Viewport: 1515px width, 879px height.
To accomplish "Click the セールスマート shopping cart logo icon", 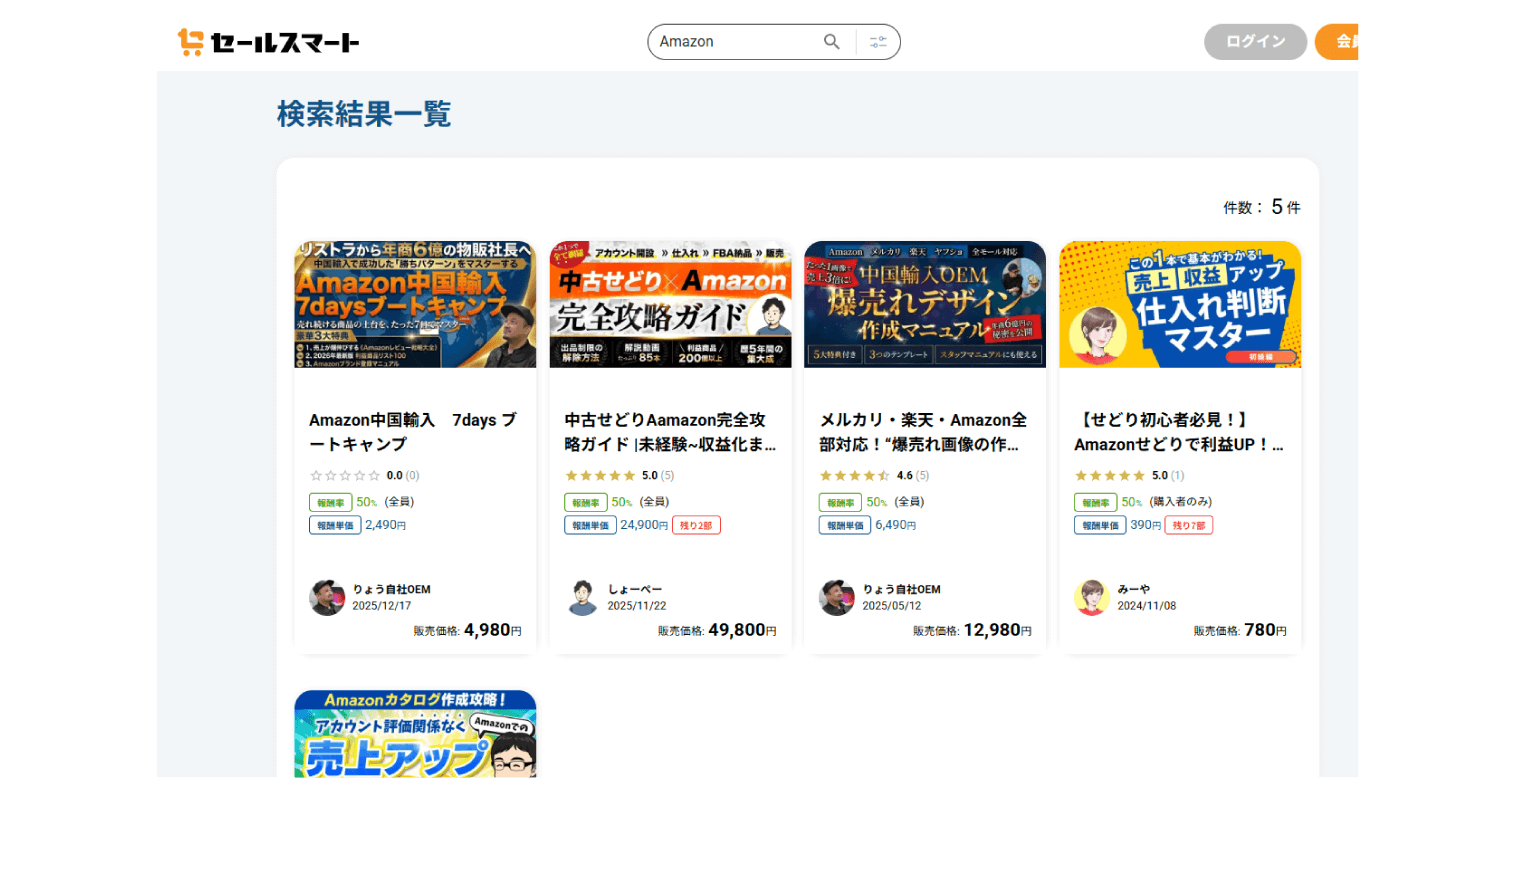I will [x=188, y=41].
